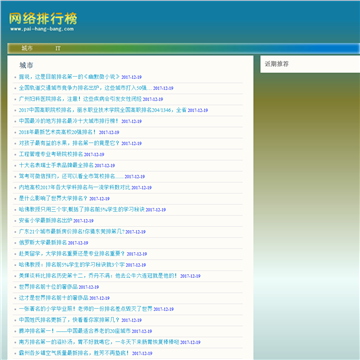
Task: Open the IT navigation tab
Action: point(58,49)
